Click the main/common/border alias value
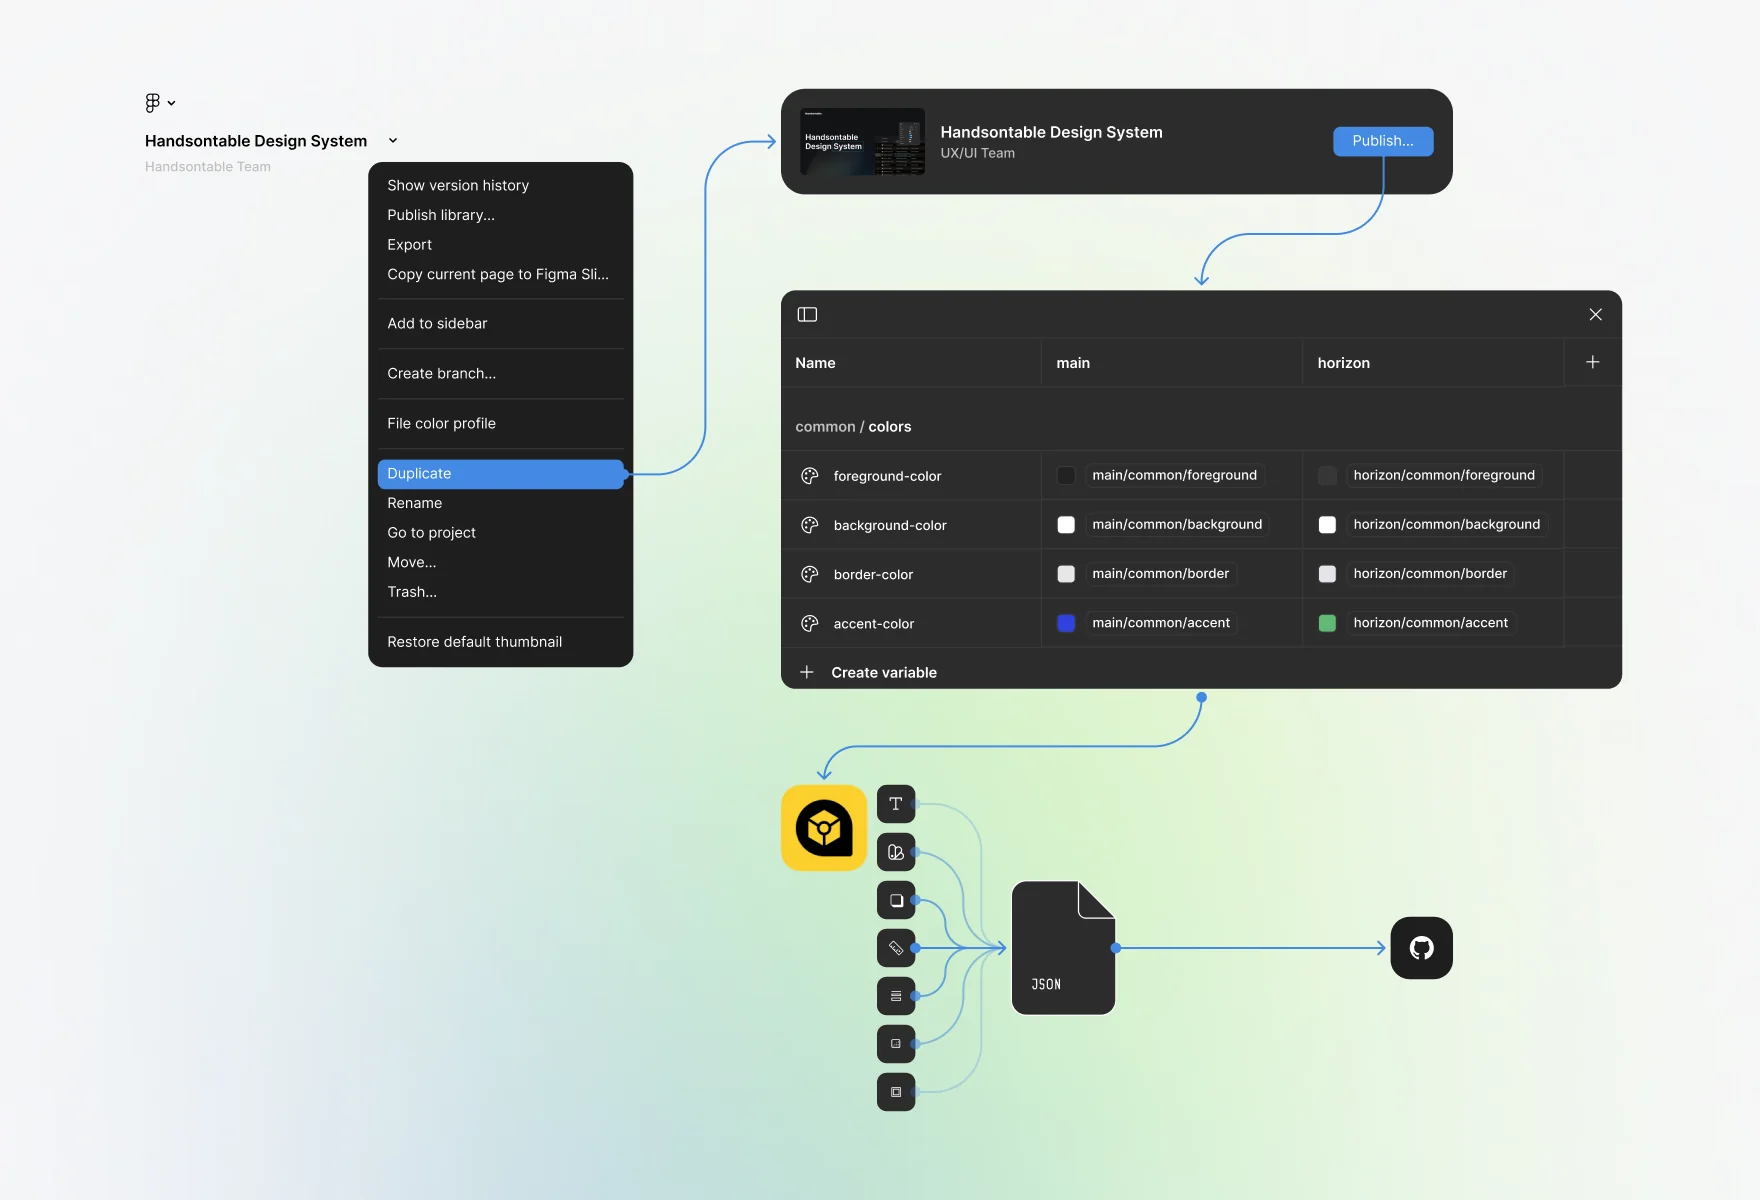 [x=1161, y=574]
